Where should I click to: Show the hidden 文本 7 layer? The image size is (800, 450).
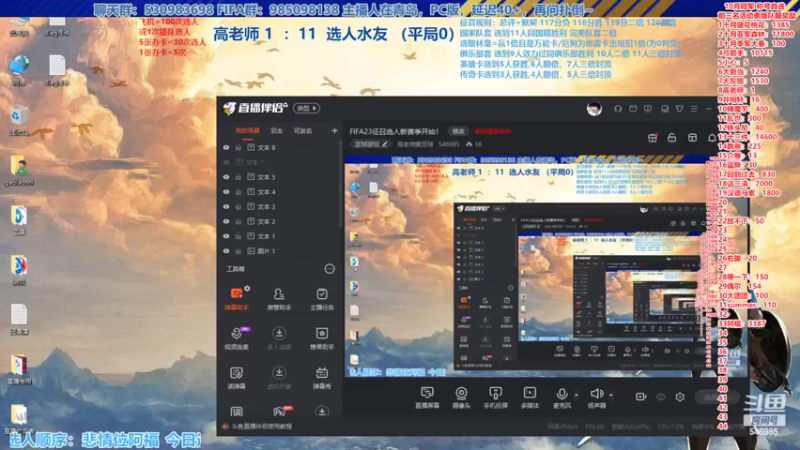click(x=226, y=162)
